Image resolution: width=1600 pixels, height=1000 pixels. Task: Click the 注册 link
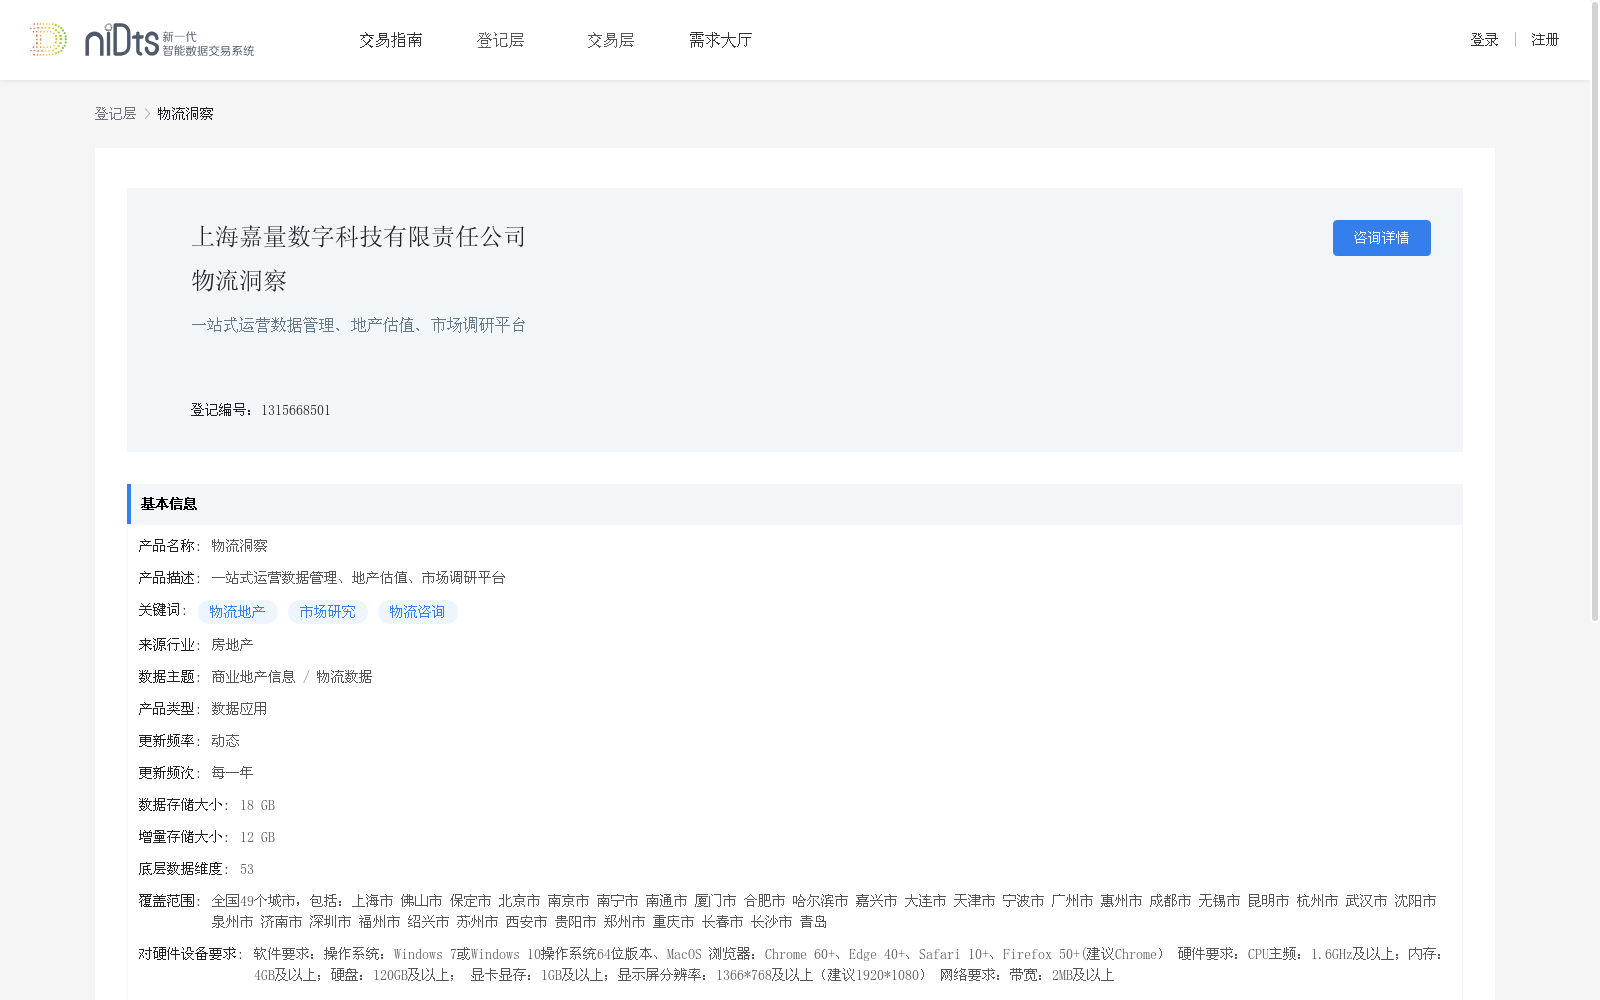(x=1545, y=40)
